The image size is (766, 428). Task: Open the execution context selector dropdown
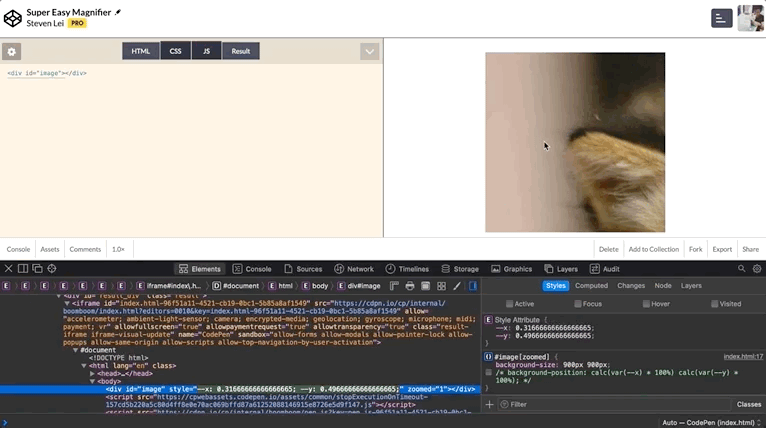pos(711,423)
